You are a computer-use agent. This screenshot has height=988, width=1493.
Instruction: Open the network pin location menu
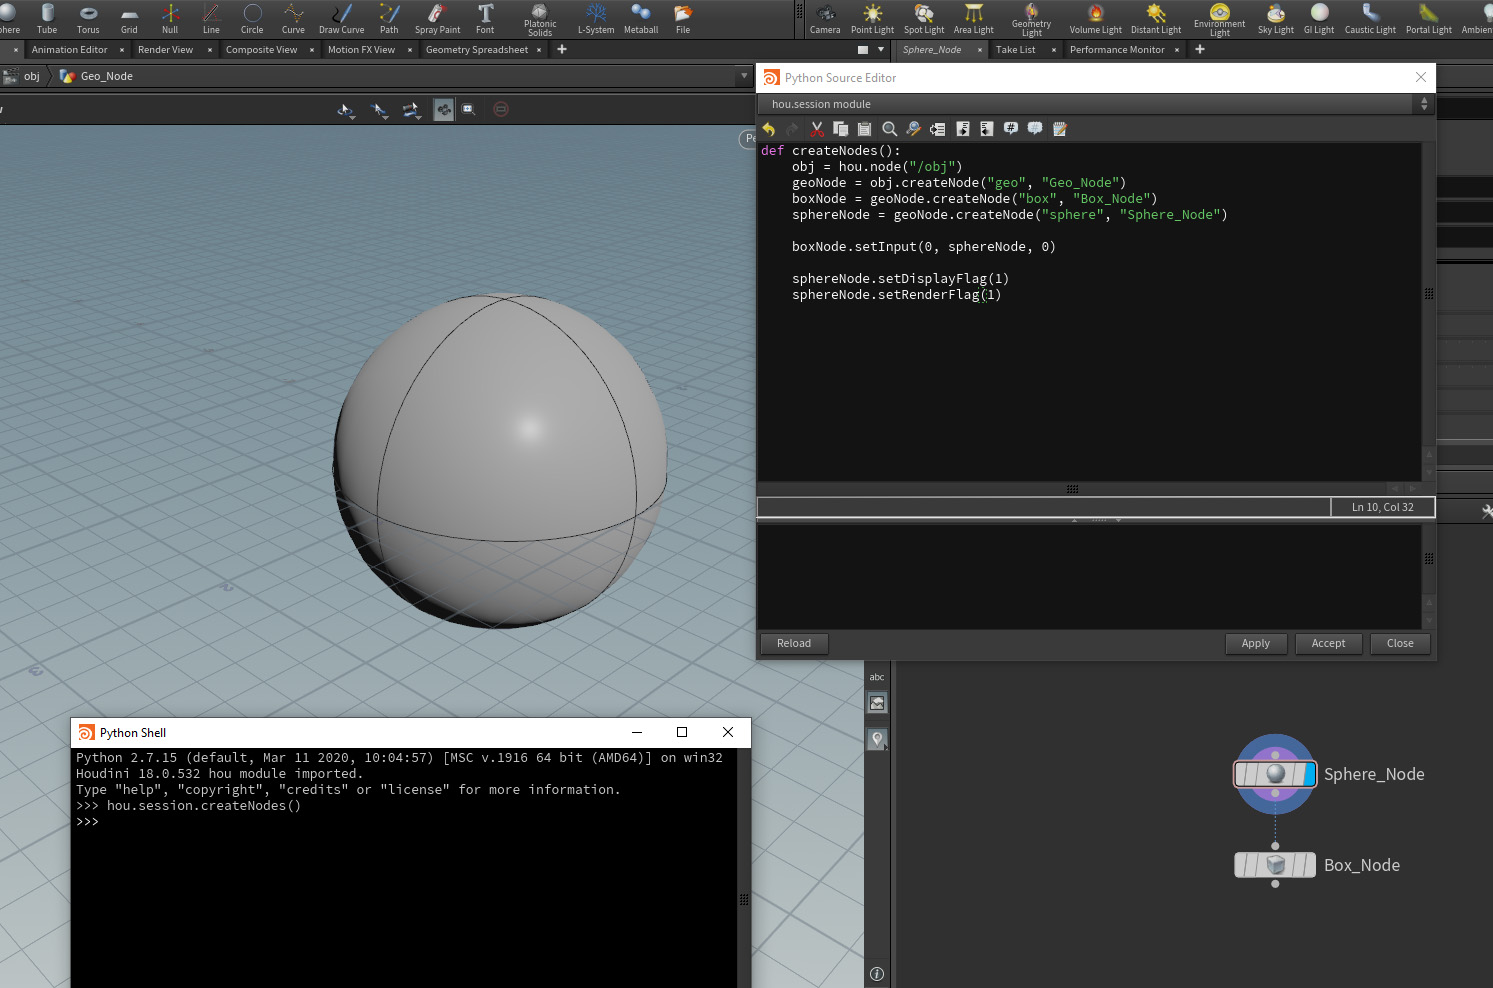pyautogui.click(x=877, y=740)
